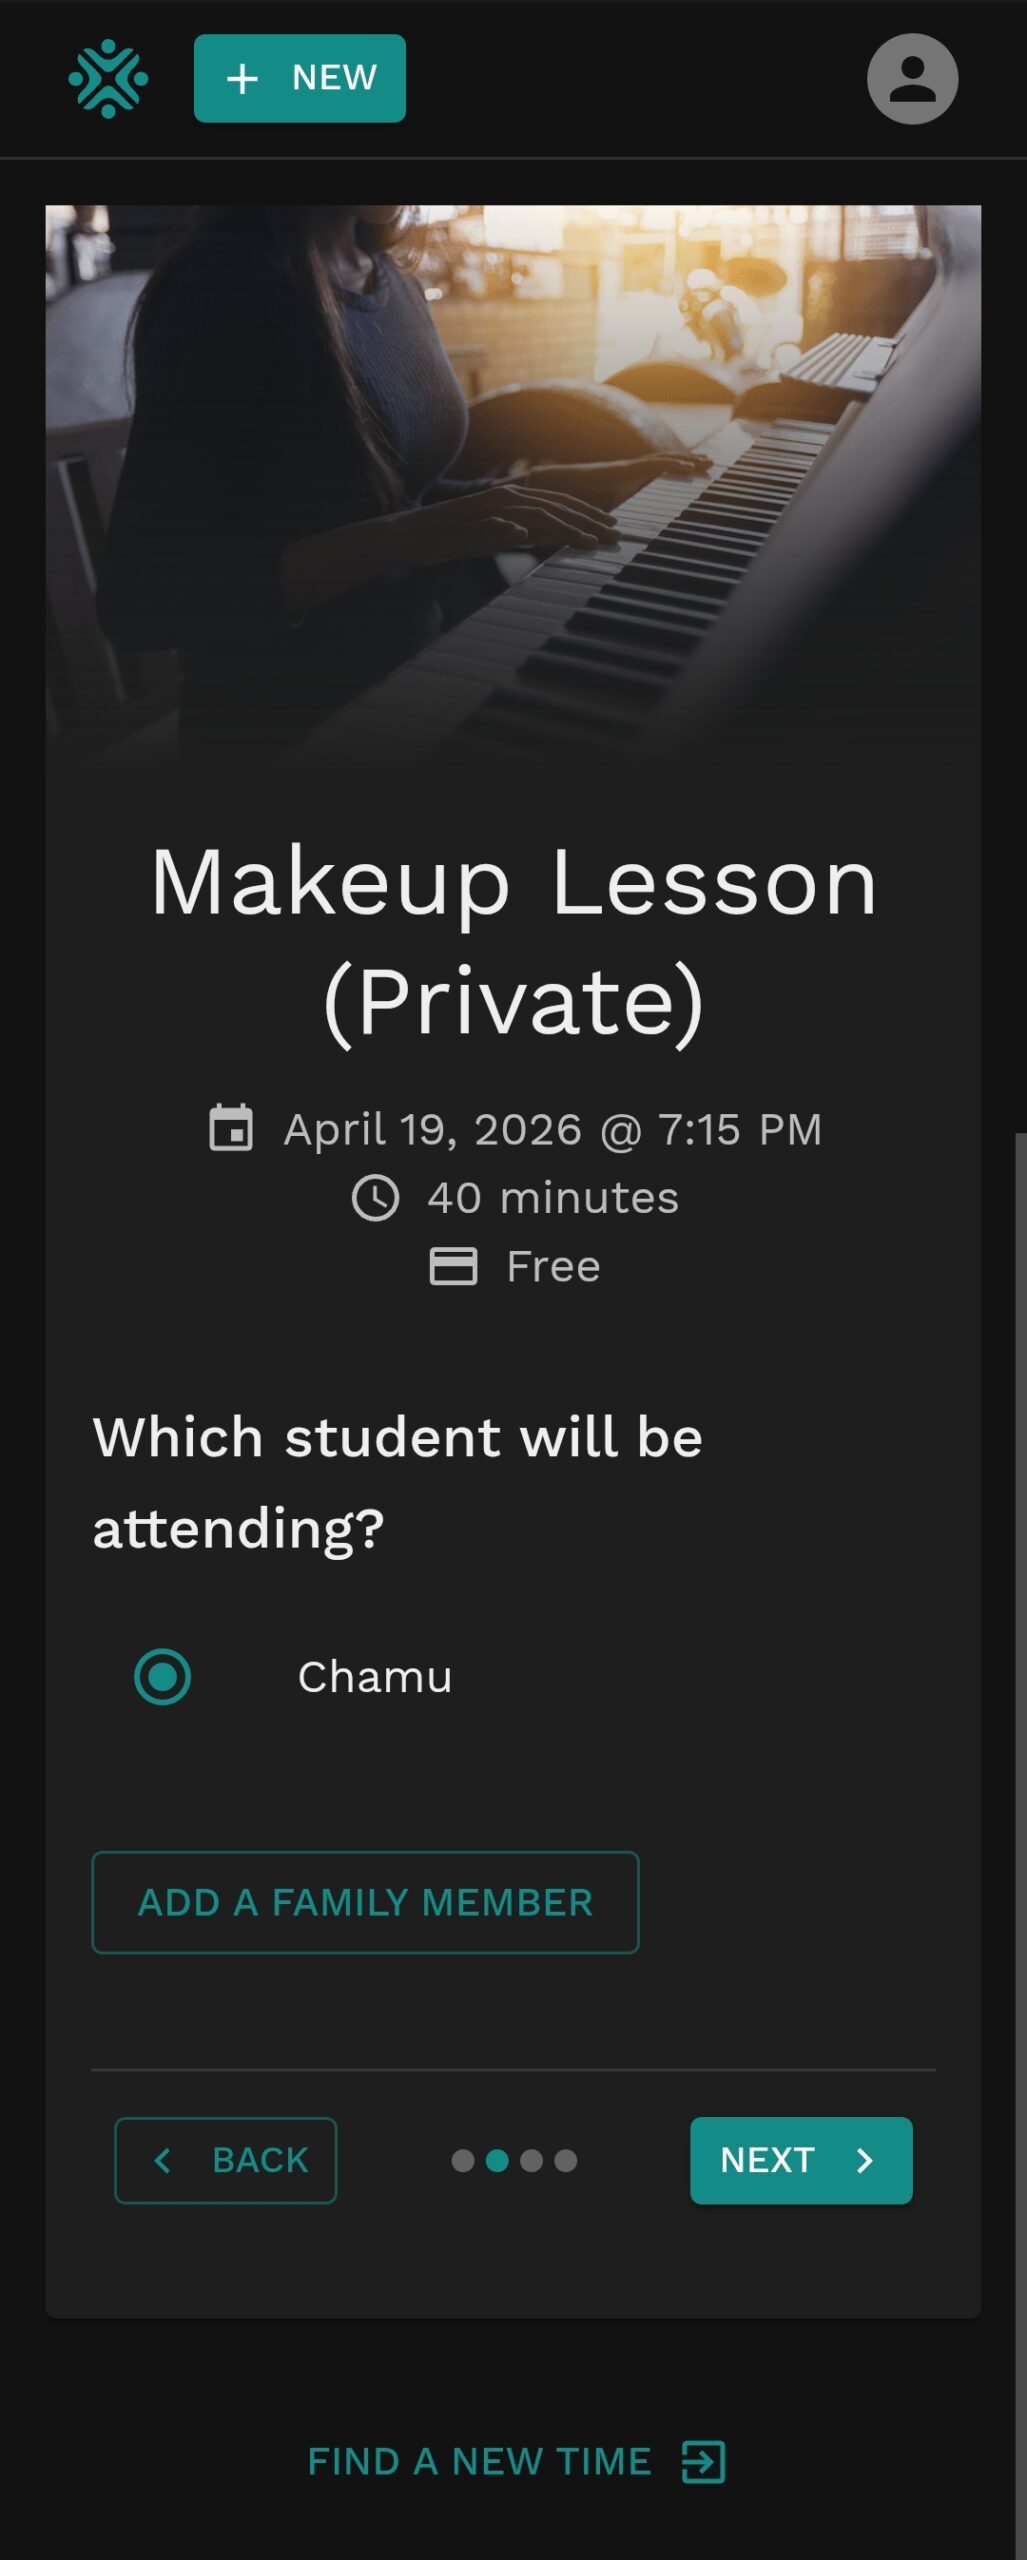
Task: Jump to the third step dot
Action: tap(531, 2161)
